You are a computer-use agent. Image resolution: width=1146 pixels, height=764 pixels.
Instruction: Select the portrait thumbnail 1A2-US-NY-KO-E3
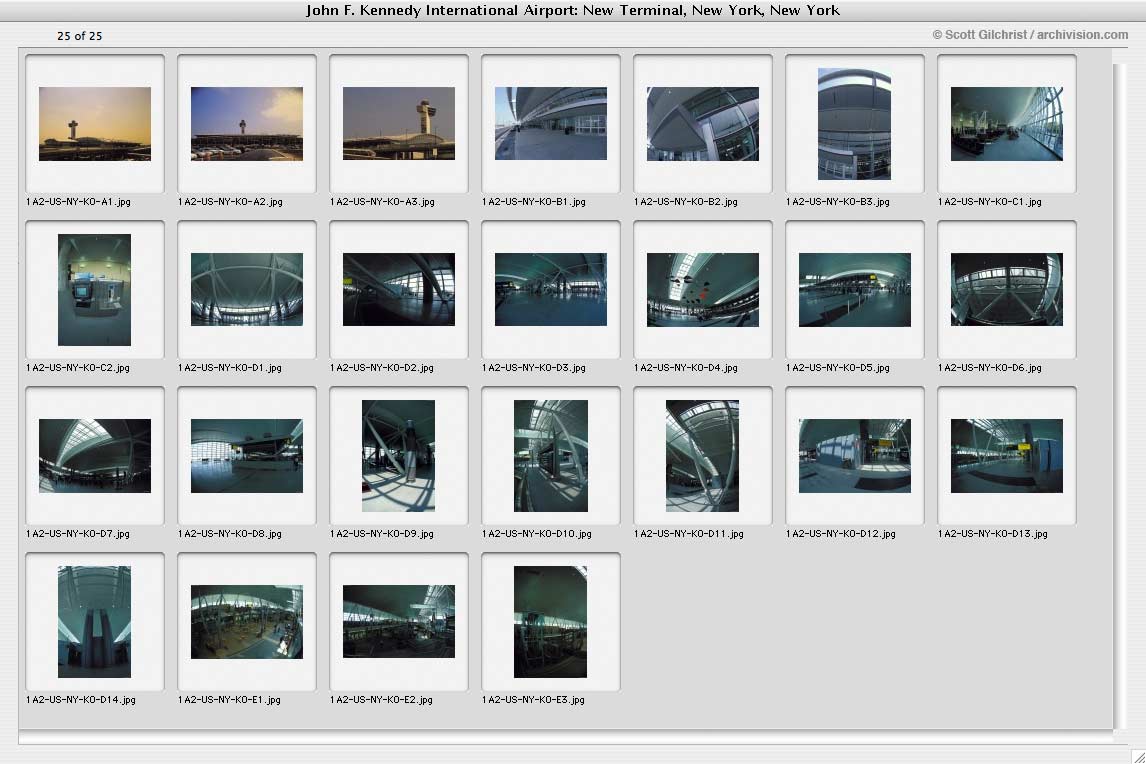coord(550,621)
